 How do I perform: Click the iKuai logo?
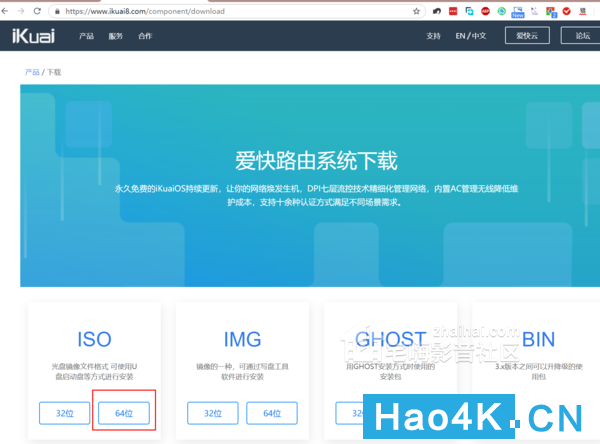tap(34, 36)
